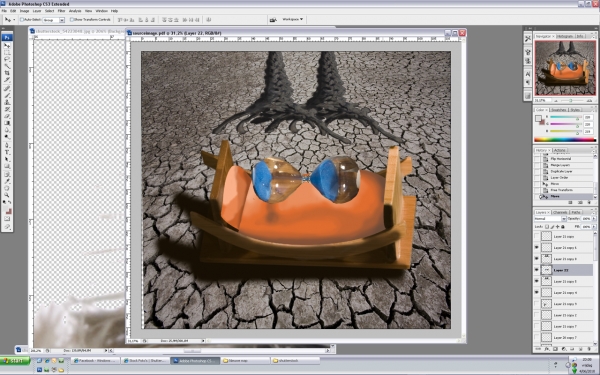Click the align horizontal centers icon
Viewport: 600px width, 375px height.
tap(147, 20)
